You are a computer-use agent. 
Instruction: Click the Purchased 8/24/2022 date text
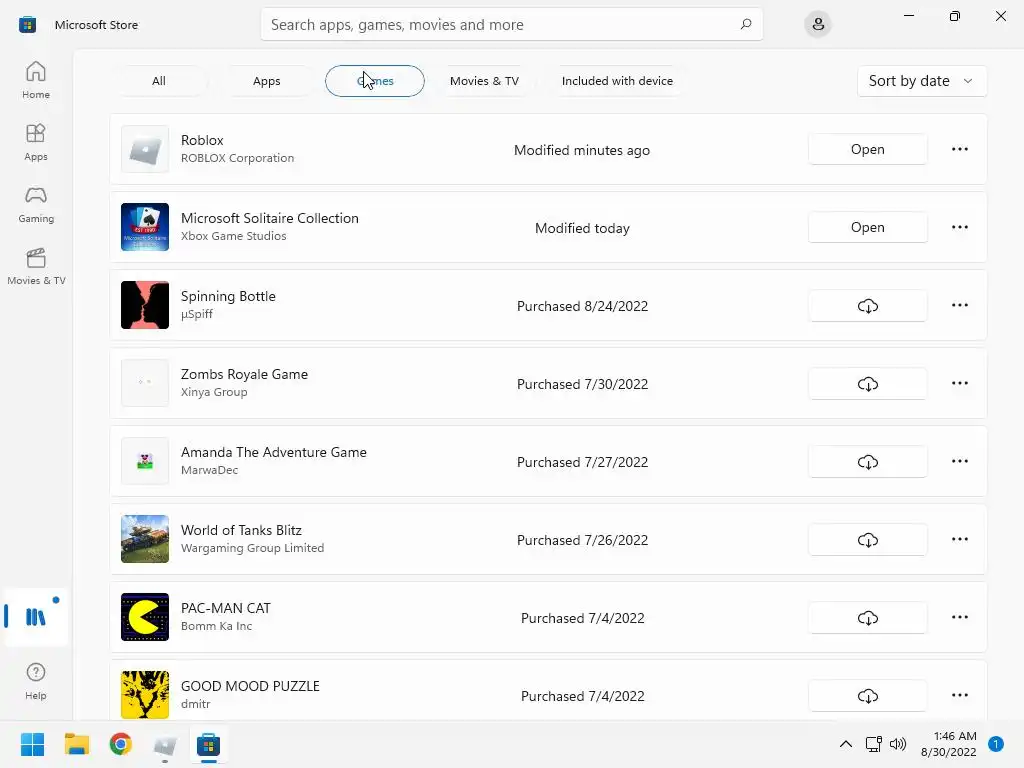coord(582,306)
